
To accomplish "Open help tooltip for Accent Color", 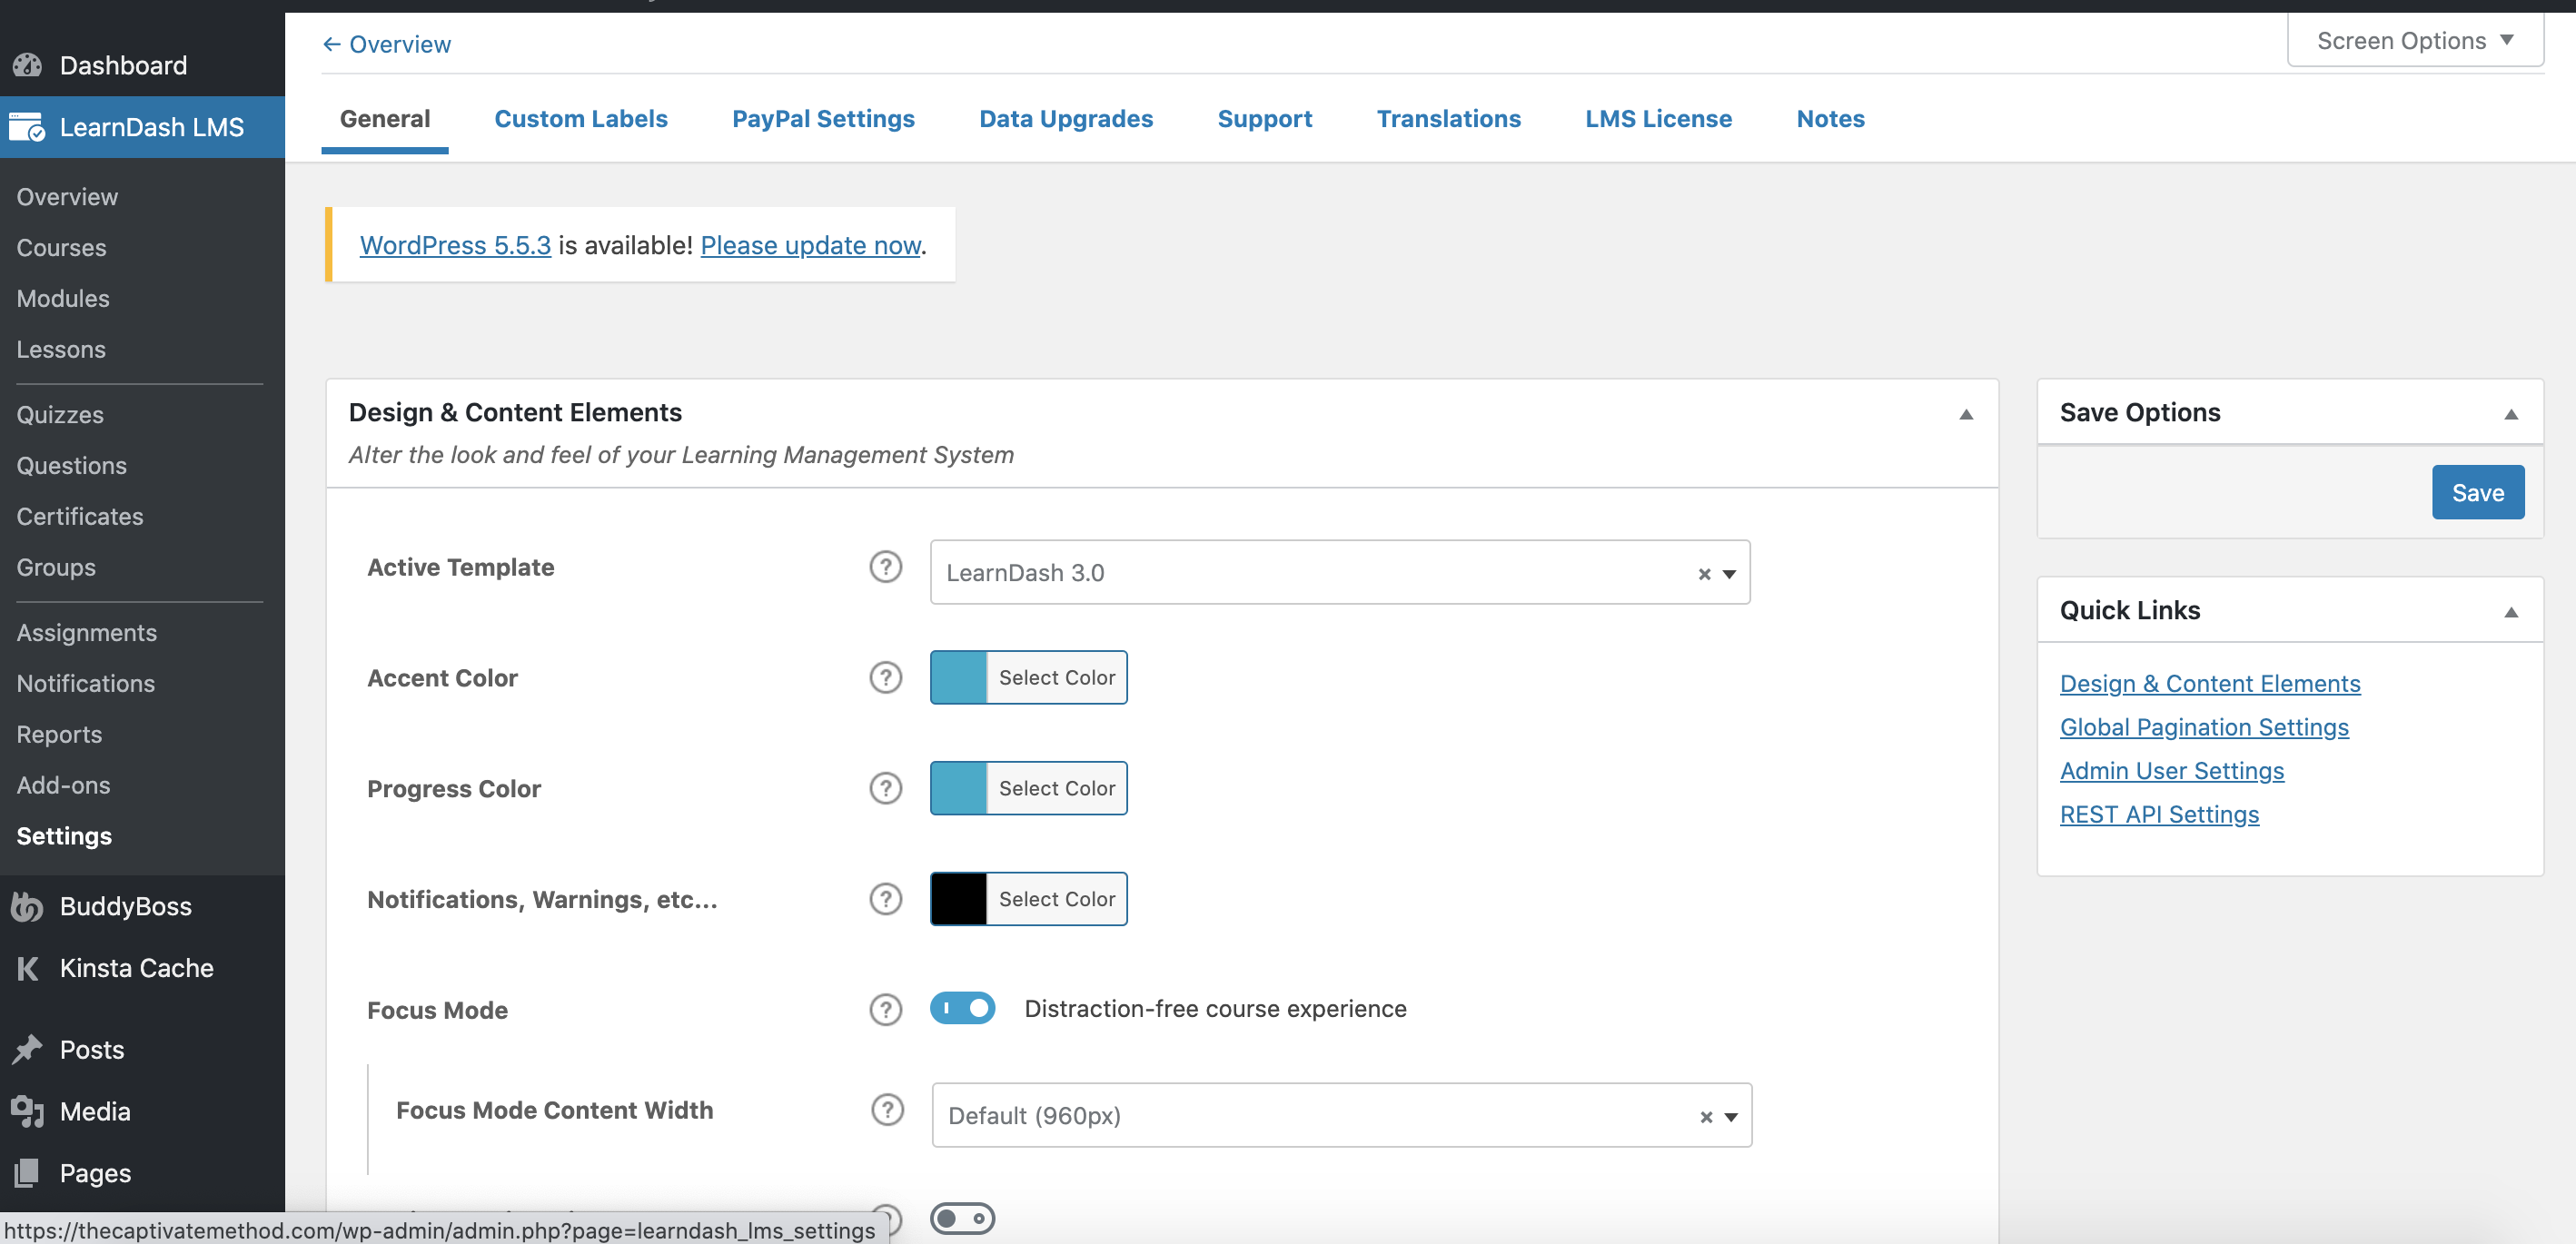I will click(x=885, y=678).
